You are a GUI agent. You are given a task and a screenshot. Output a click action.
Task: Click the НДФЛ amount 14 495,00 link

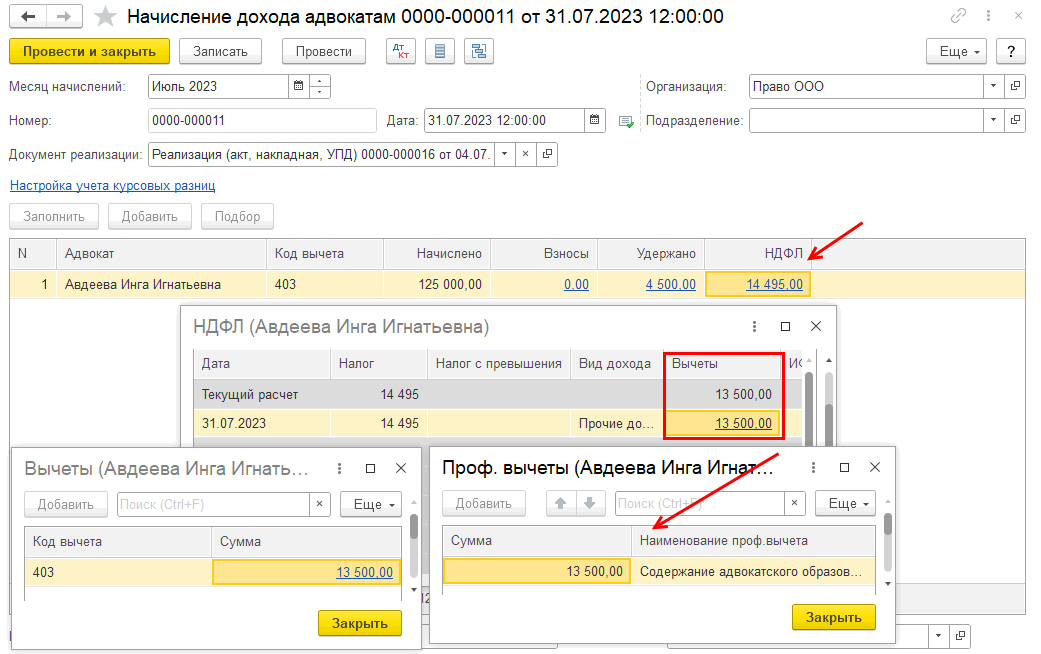click(x=773, y=285)
